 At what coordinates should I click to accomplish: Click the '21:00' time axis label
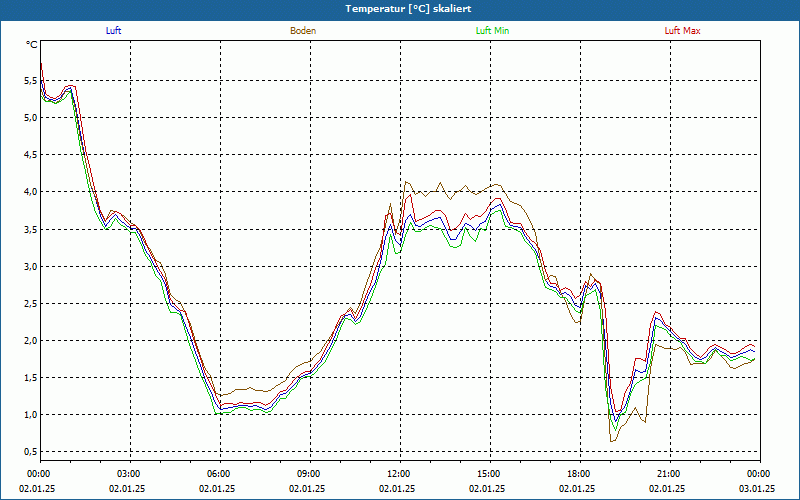pos(667,474)
